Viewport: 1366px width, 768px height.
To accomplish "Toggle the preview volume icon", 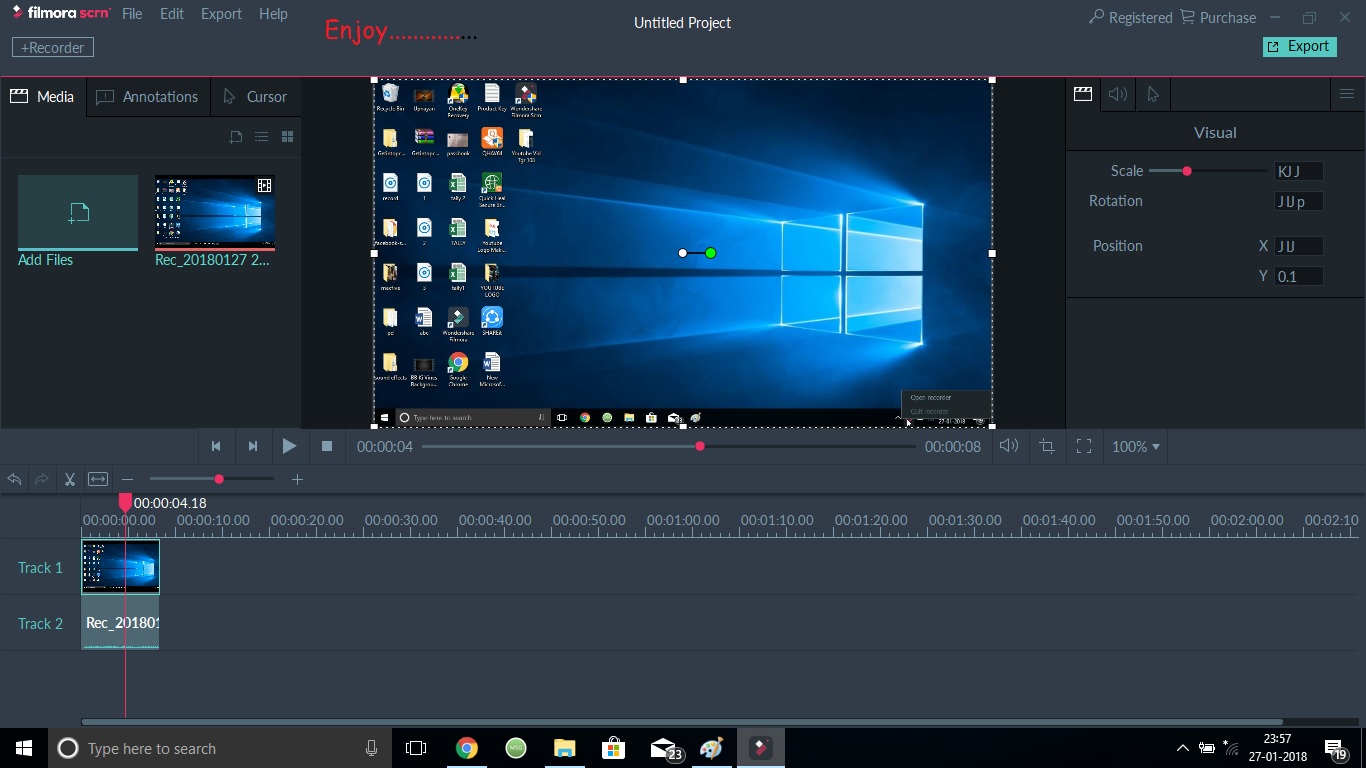I will pyautogui.click(x=1009, y=446).
